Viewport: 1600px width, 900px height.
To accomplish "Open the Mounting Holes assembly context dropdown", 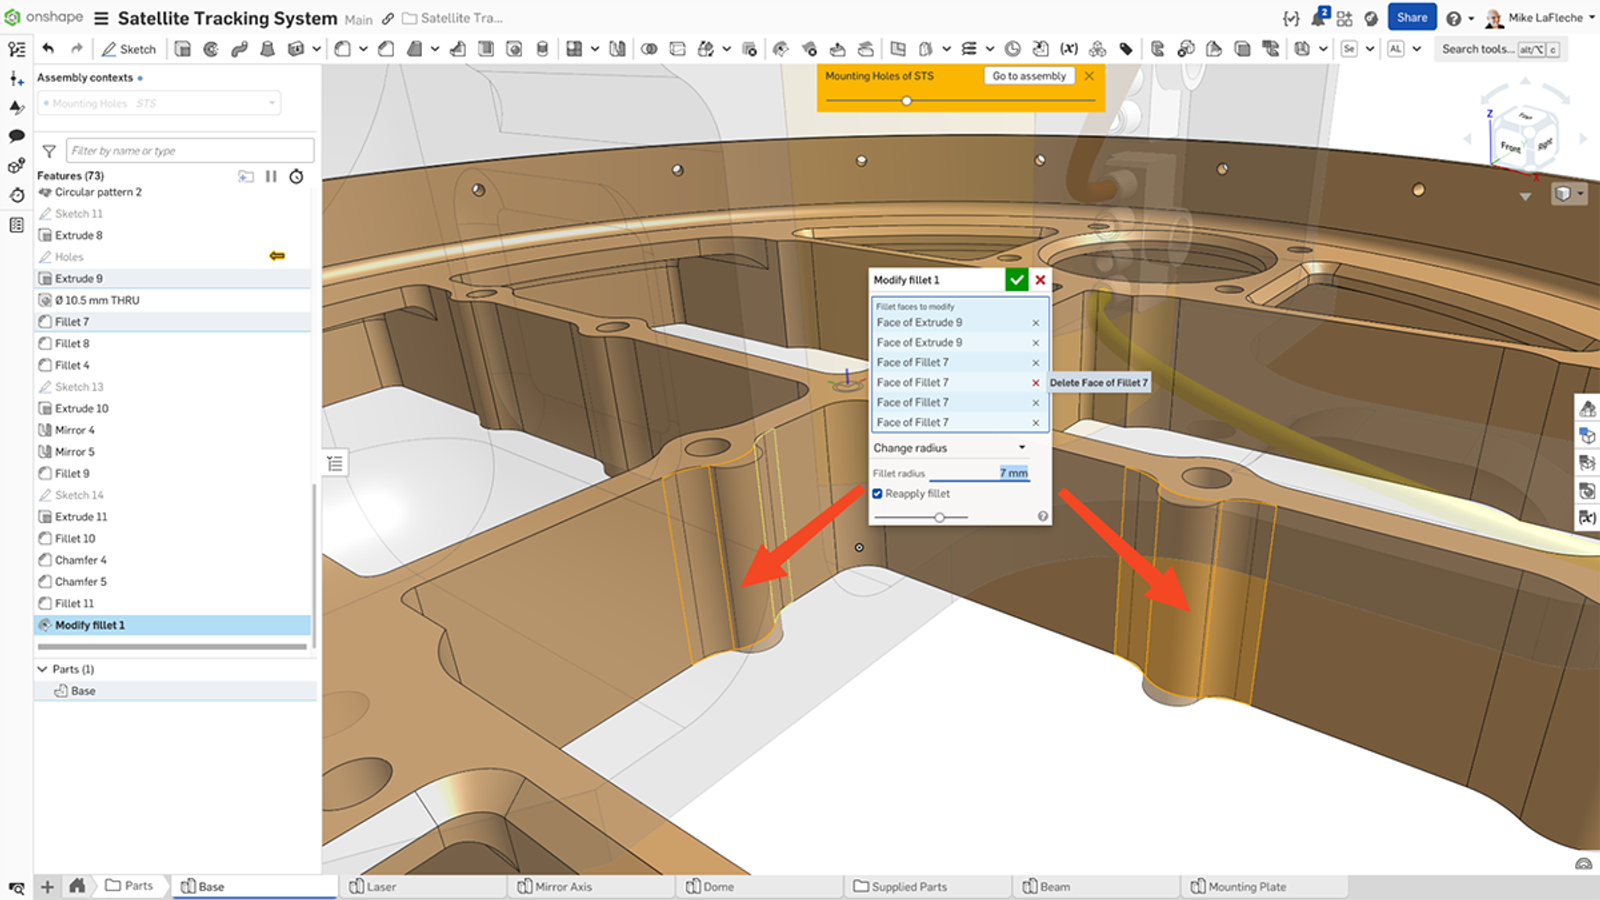I will pyautogui.click(x=270, y=103).
